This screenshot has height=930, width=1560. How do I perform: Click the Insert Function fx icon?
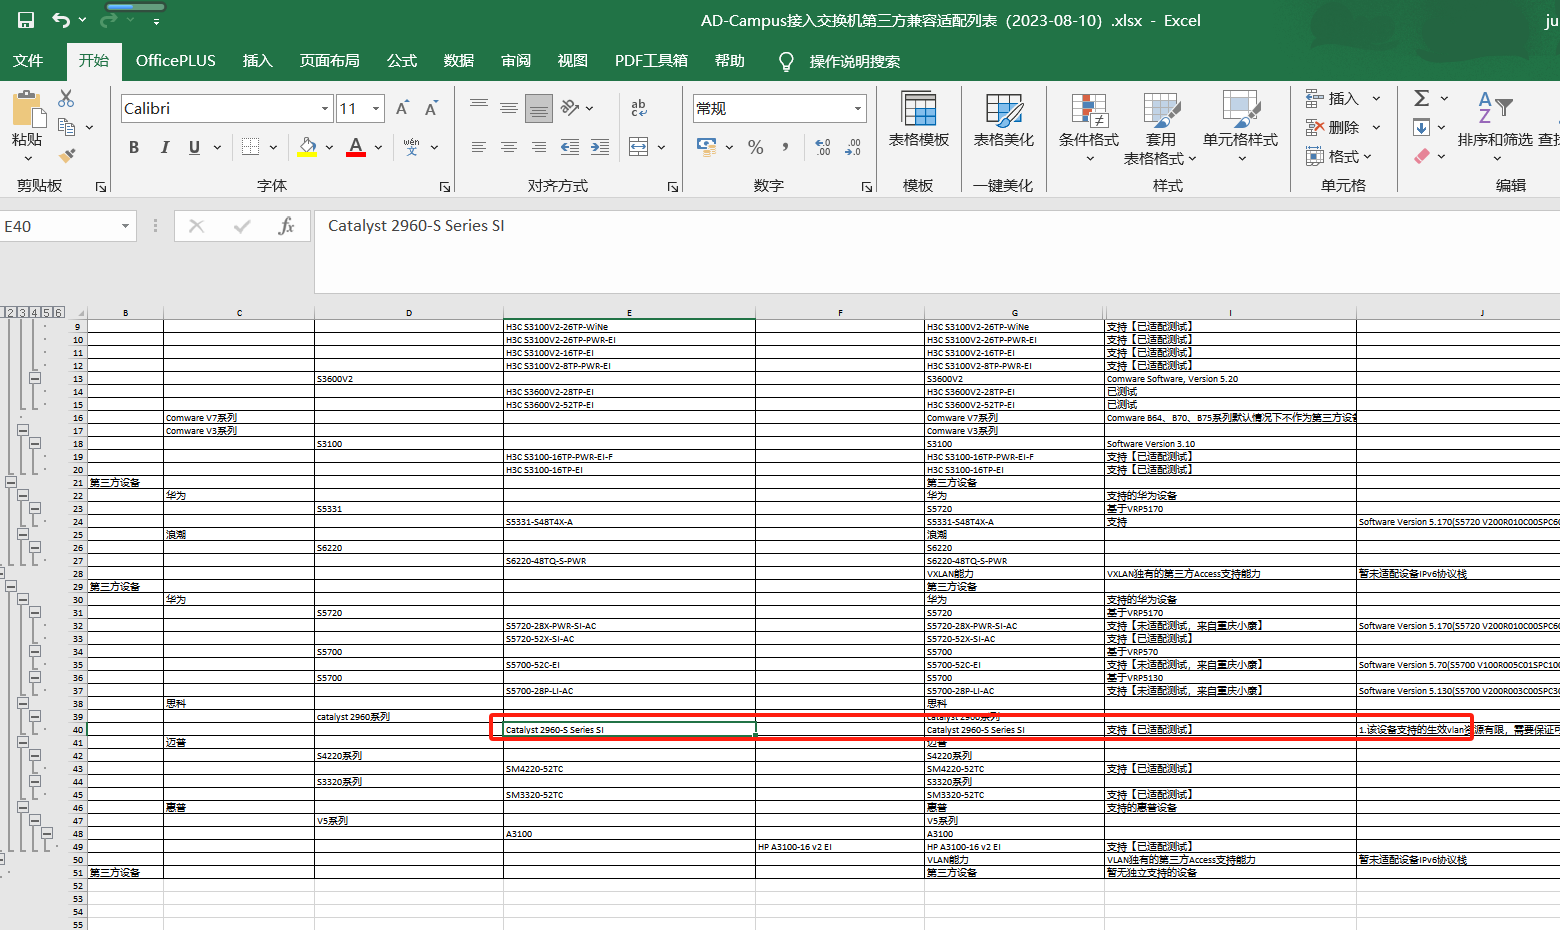[286, 226]
